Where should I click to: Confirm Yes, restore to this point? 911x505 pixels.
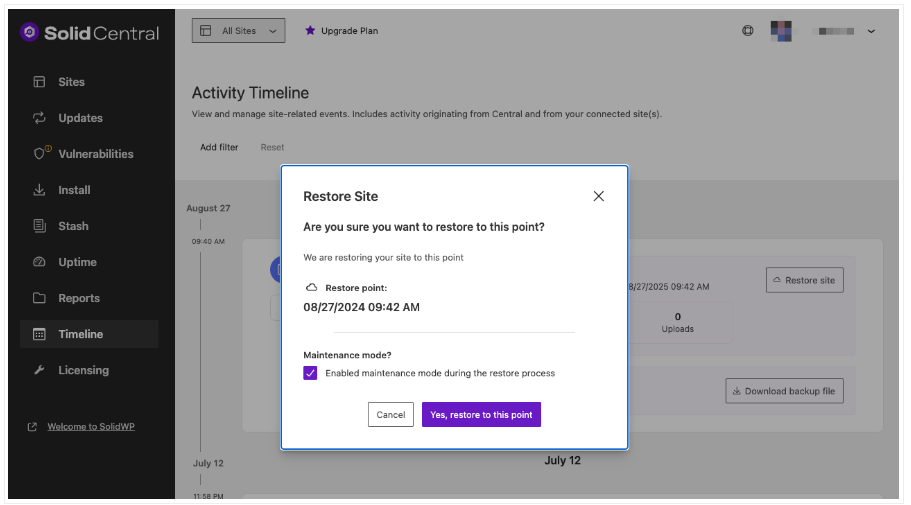(481, 415)
